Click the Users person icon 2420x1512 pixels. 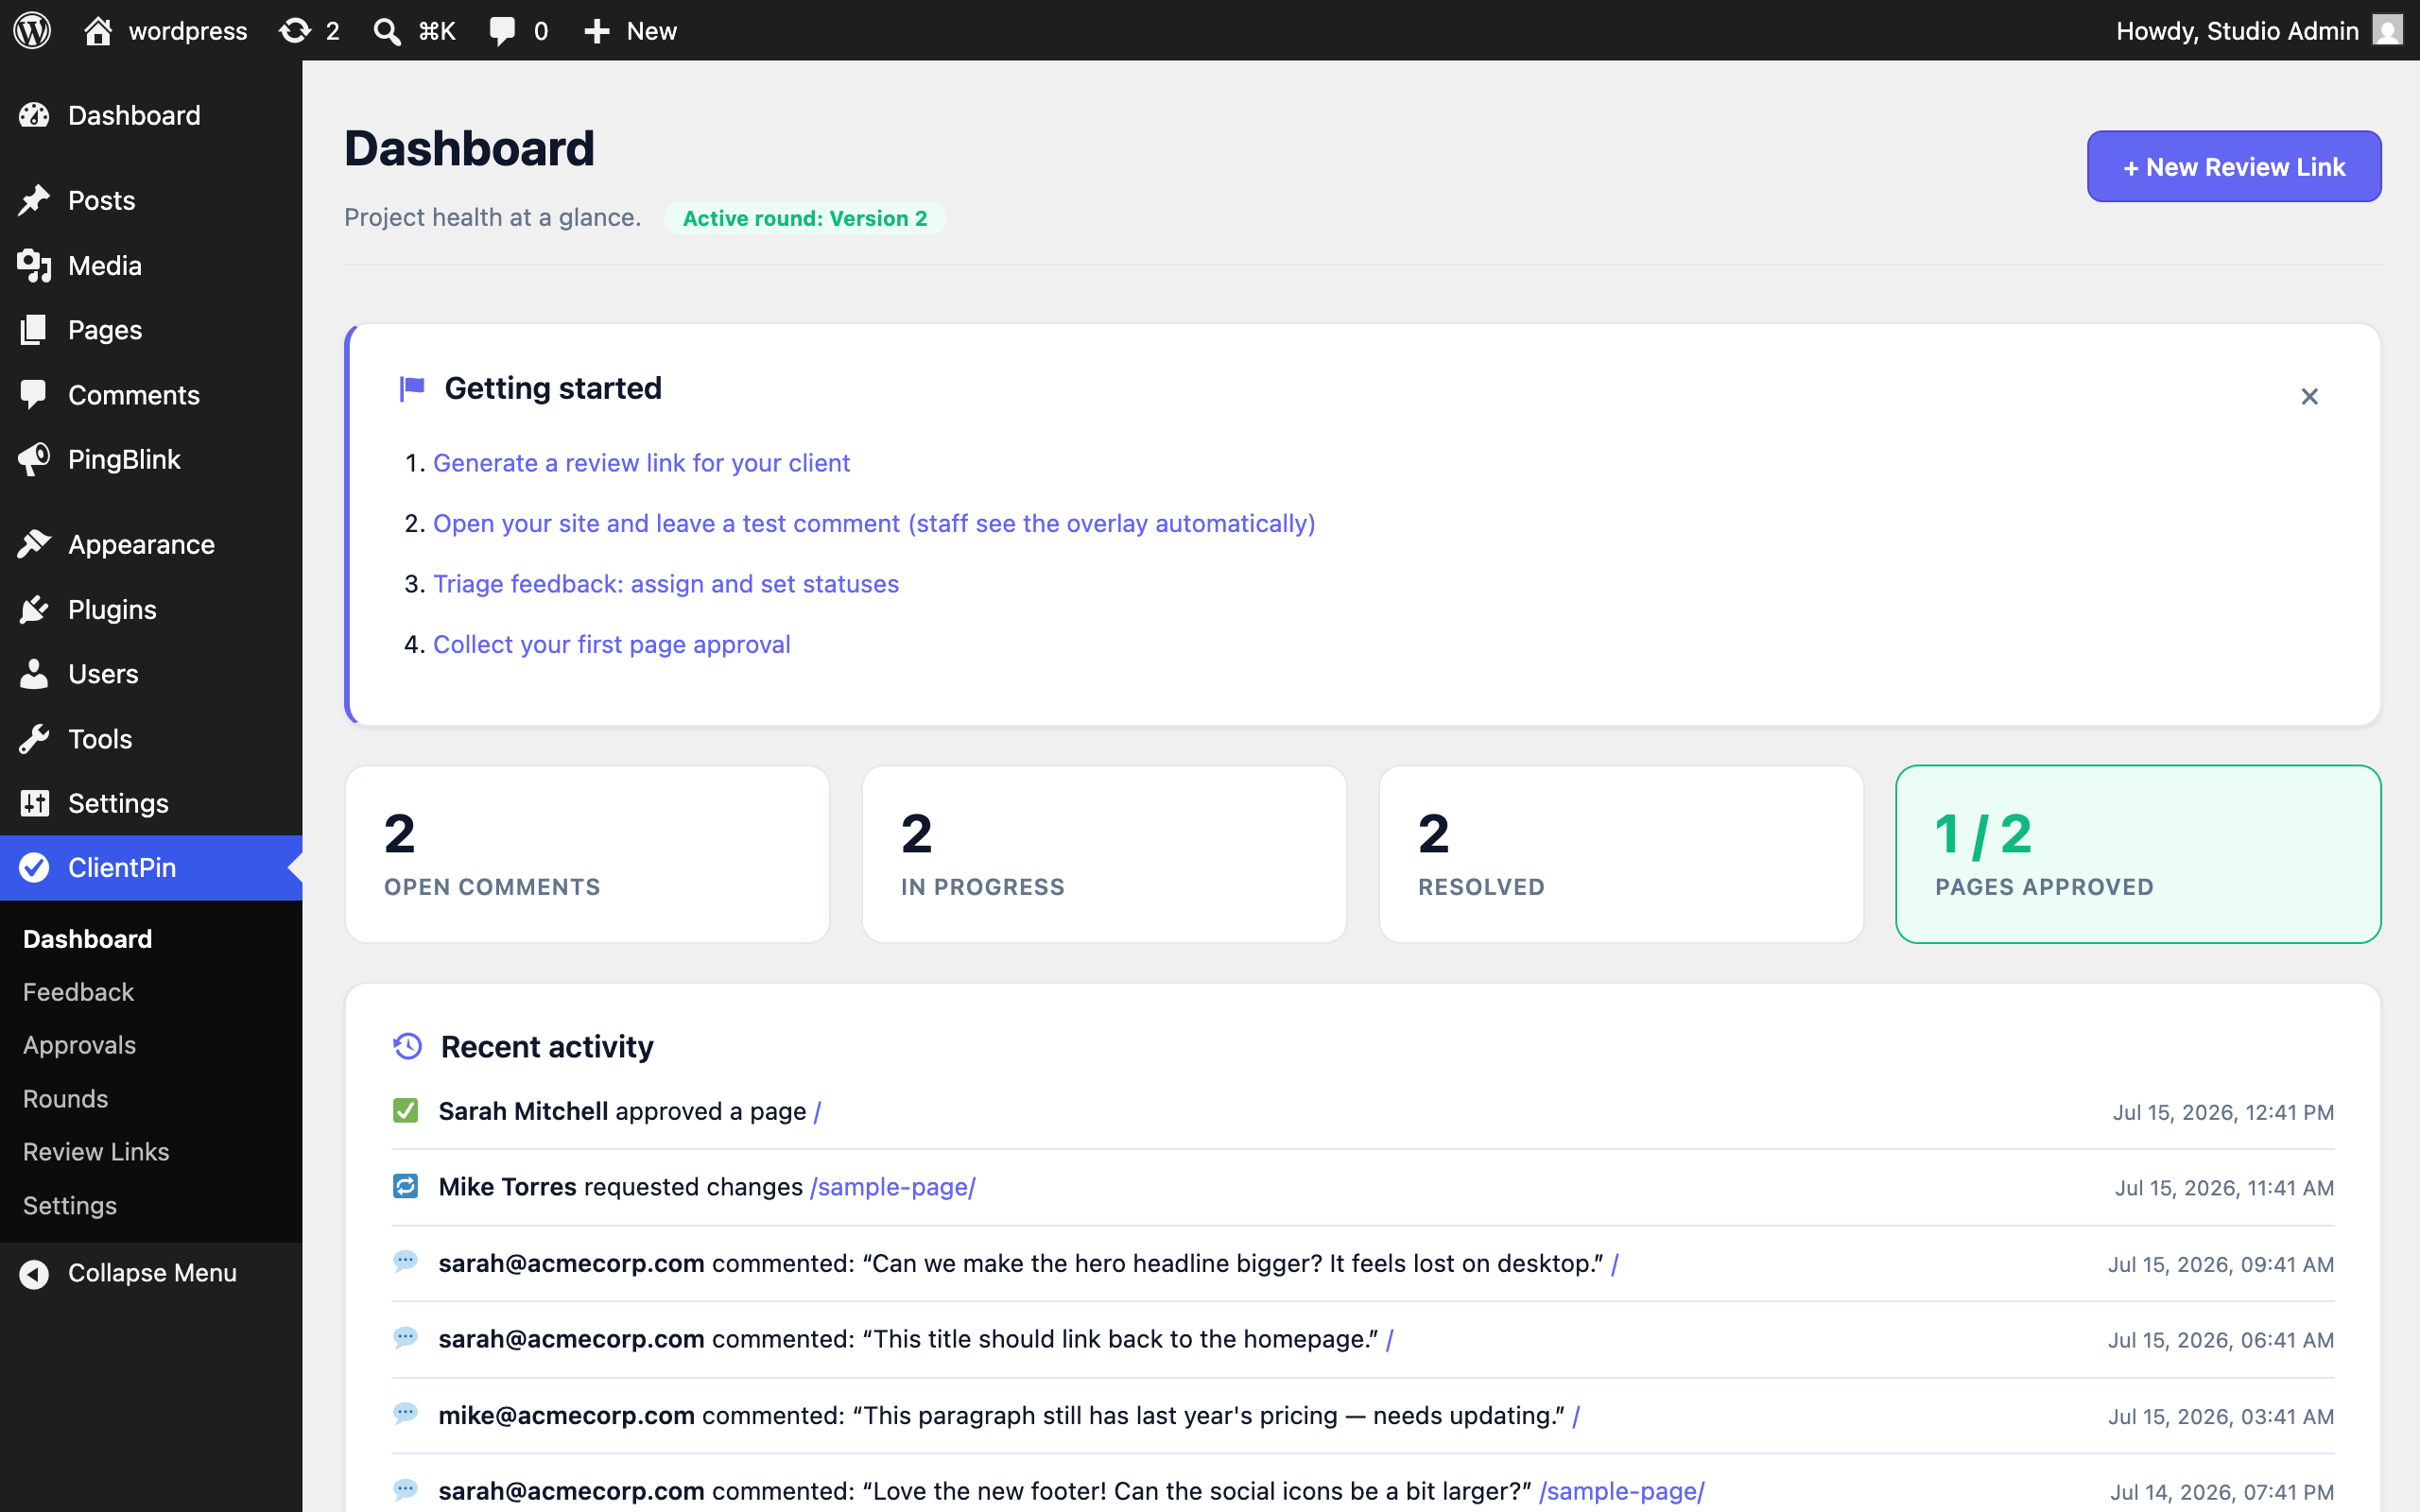[34, 673]
